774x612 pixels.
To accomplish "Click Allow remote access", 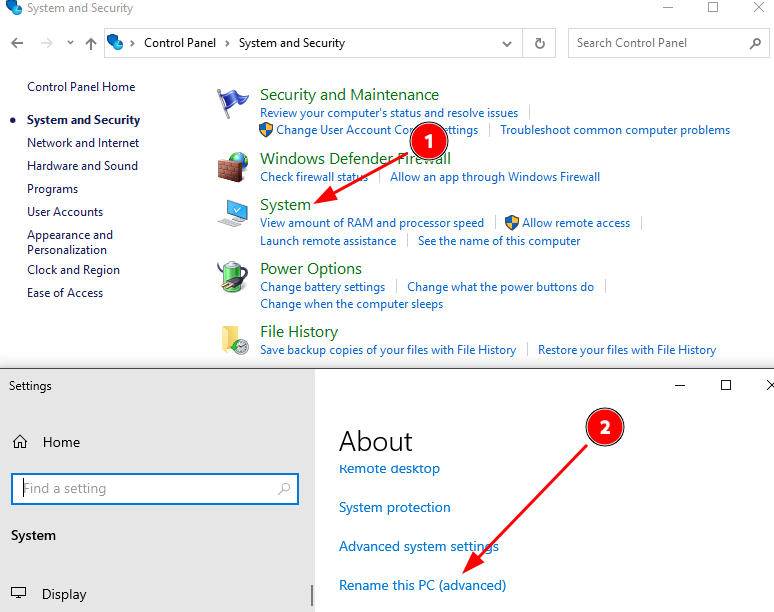I will point(576,223).
